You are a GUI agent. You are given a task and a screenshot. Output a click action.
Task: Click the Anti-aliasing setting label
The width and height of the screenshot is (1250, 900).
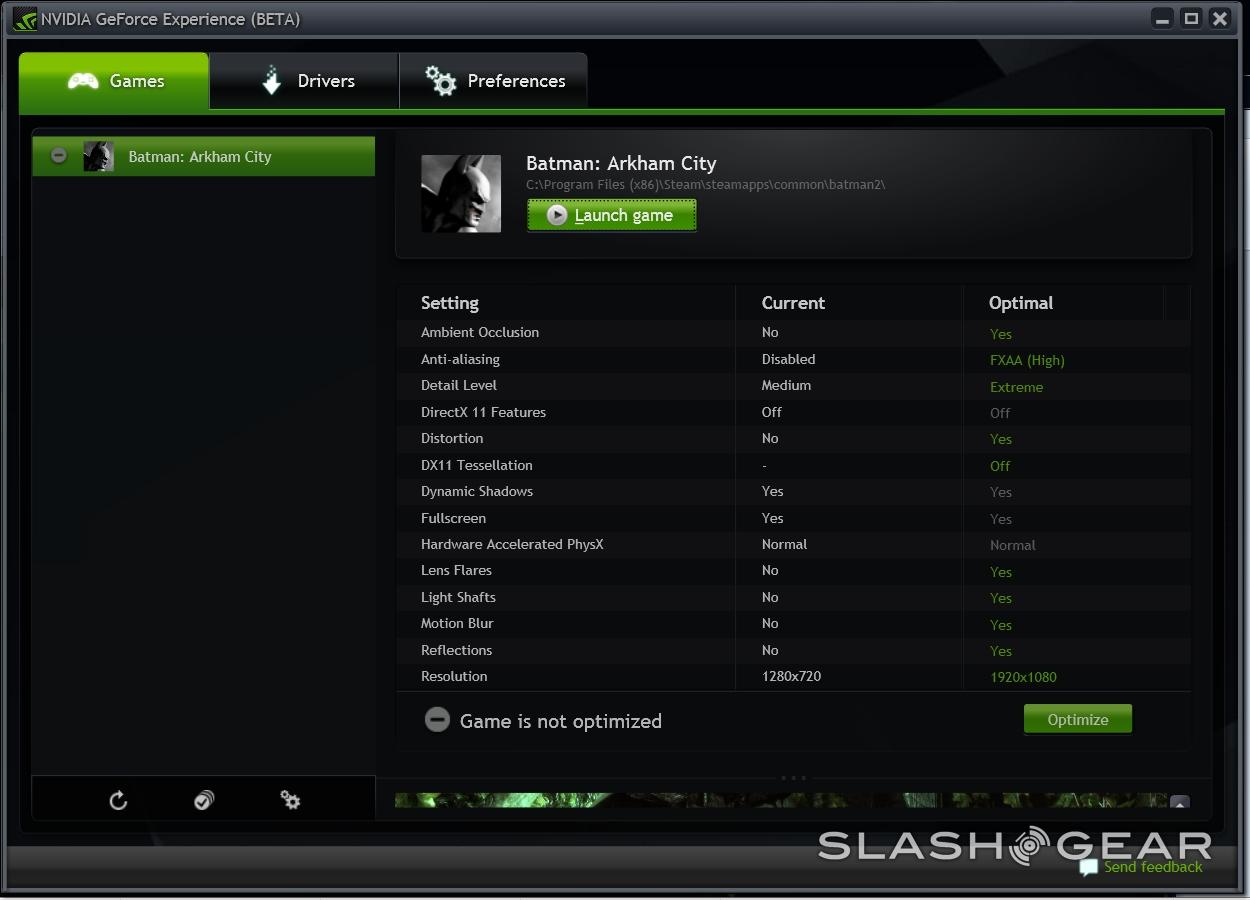coord(460,359)
